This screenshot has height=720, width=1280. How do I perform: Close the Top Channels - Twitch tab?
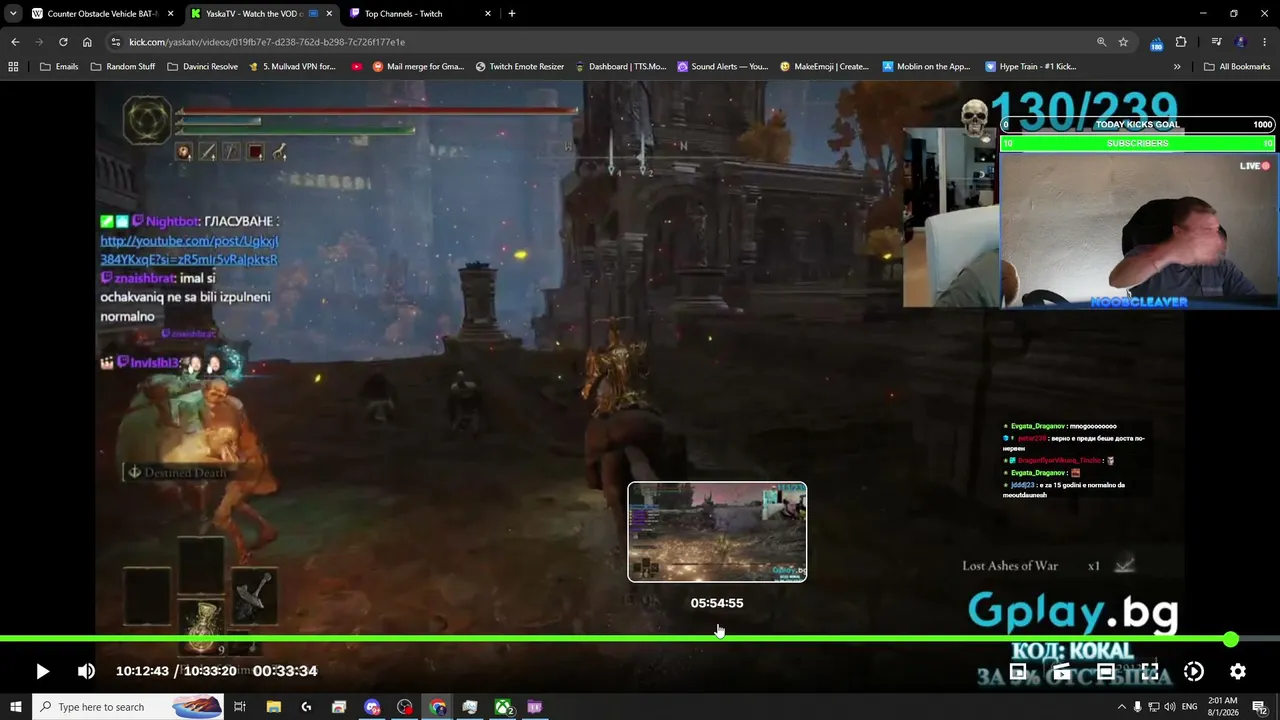point(488,14)
